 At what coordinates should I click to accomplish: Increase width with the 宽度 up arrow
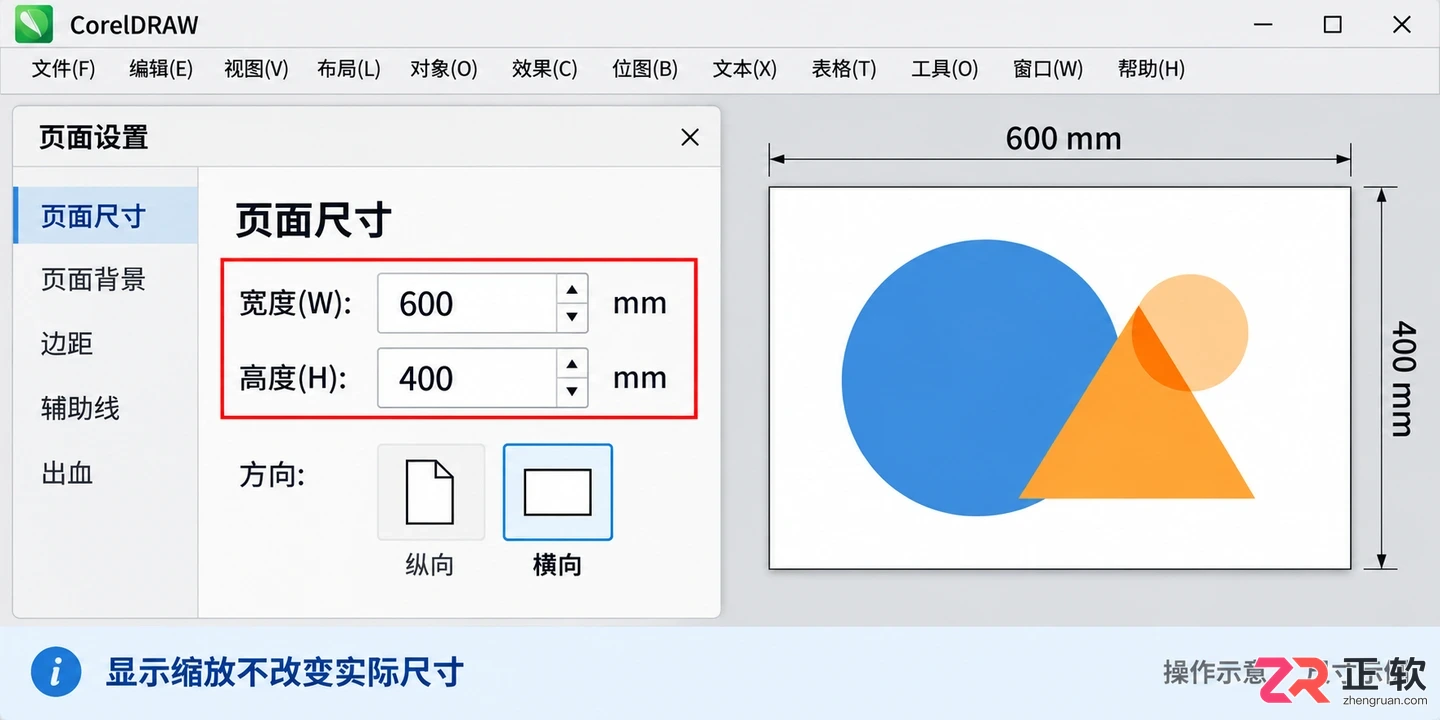click(x=572, y=290)
